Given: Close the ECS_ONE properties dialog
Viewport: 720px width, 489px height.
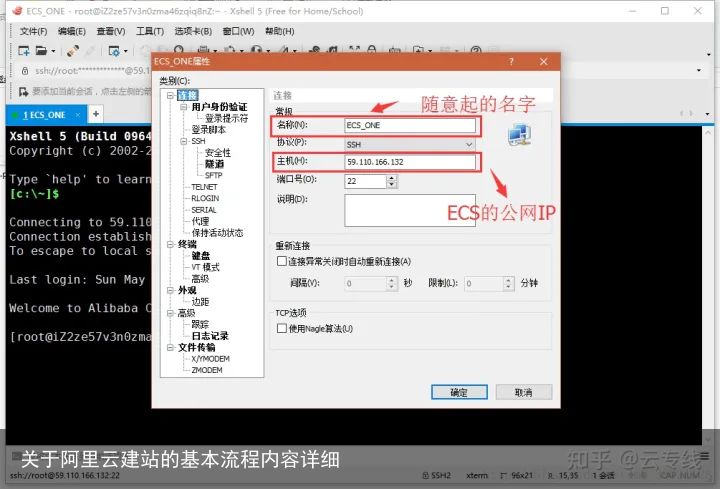Looking at the screenshot, I should (544, 62).
